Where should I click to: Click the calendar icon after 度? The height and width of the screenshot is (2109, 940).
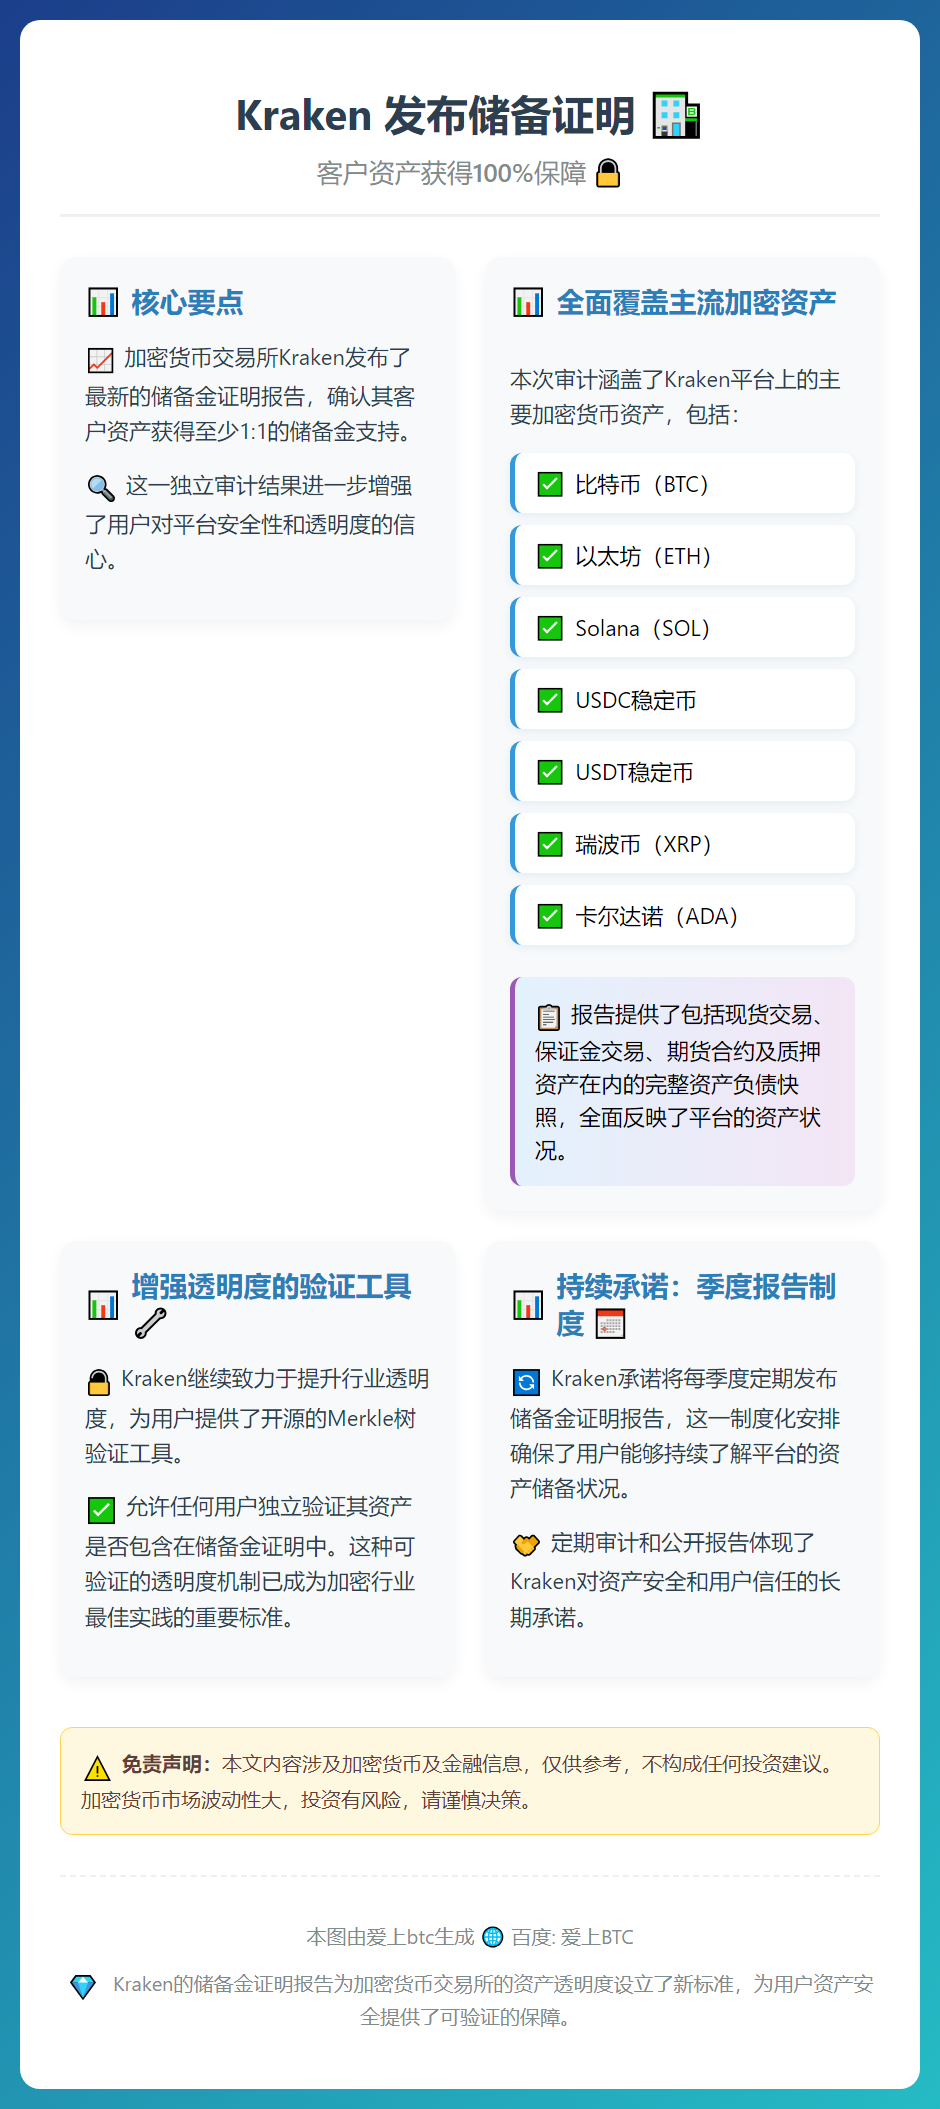pos(610,1324)
